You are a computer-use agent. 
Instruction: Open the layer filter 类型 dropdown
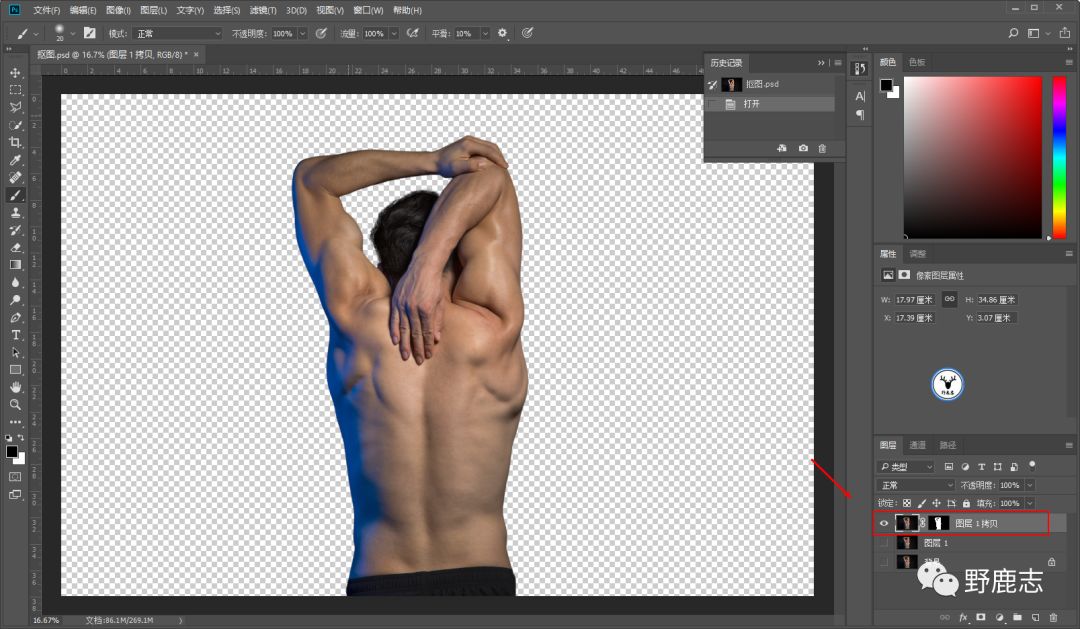coord(906,467)
